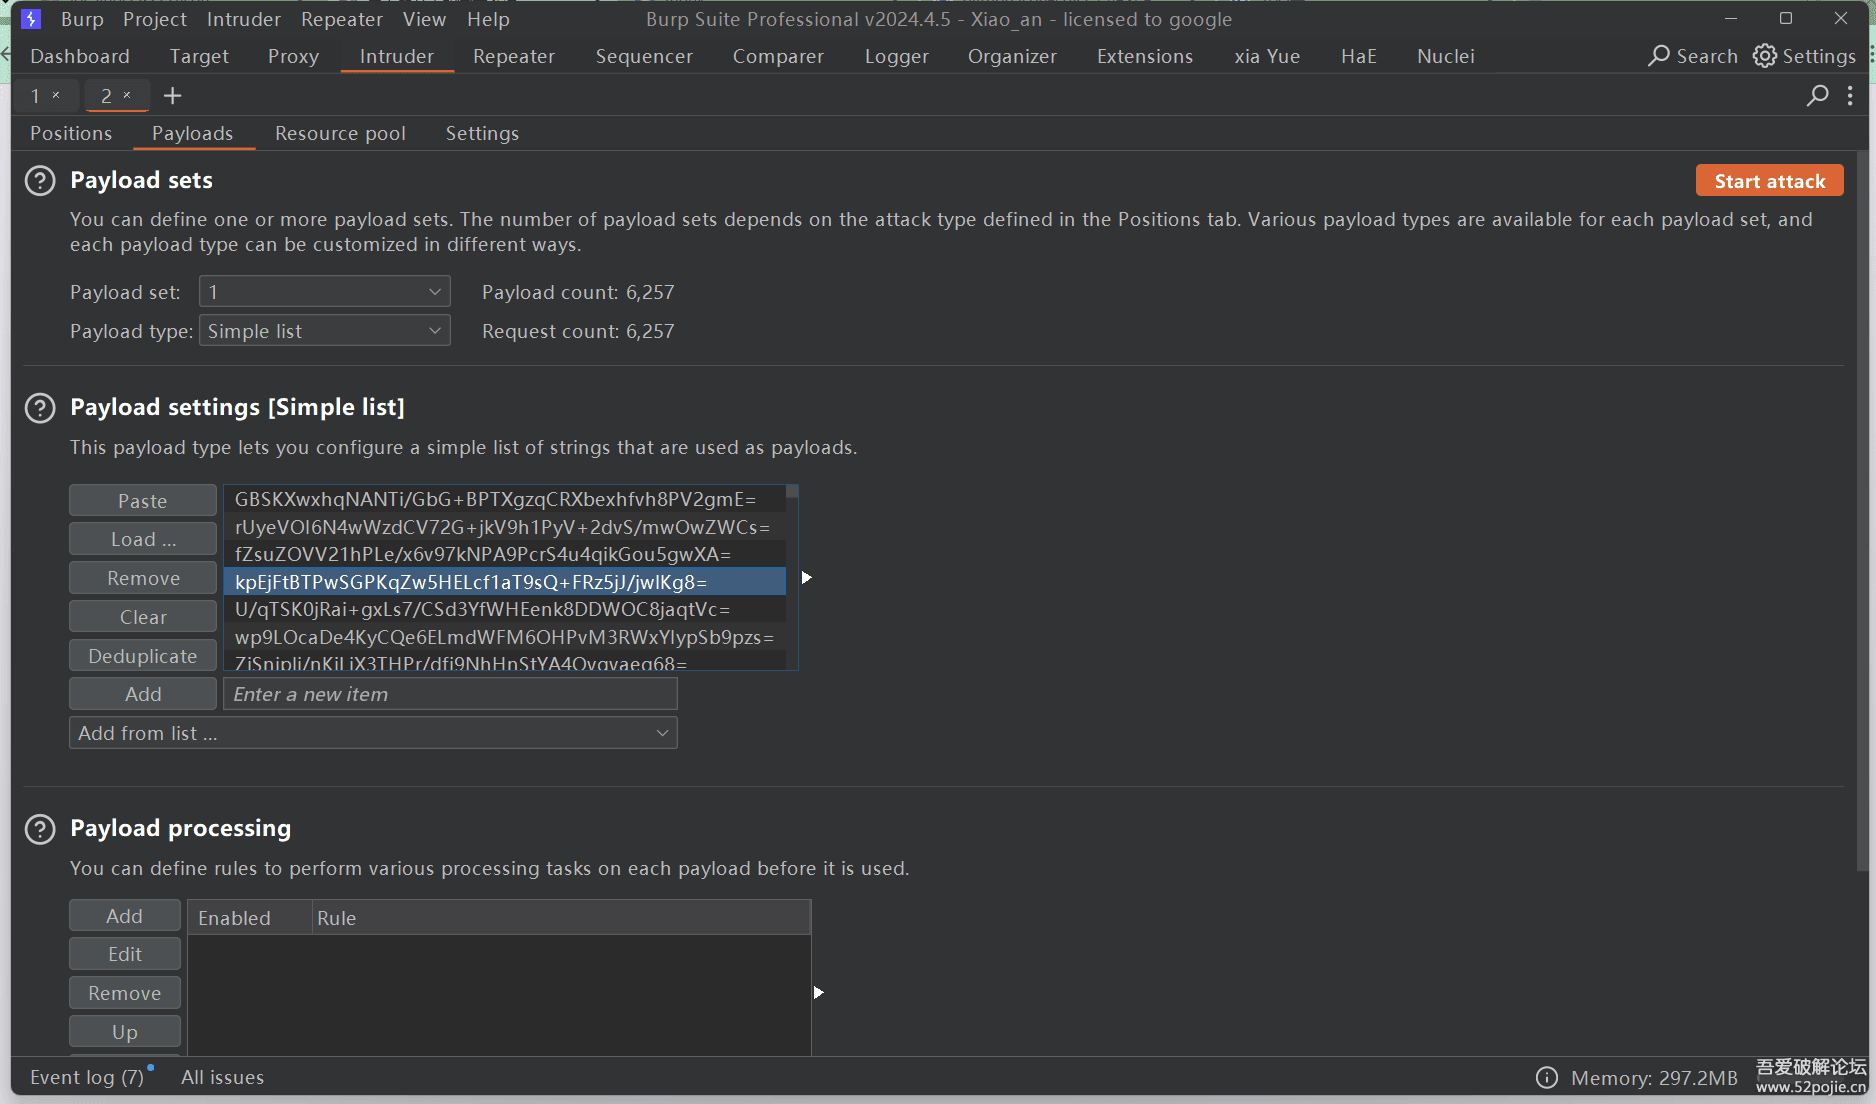Open the Positions sub-tab

click(x=71, y=133)
